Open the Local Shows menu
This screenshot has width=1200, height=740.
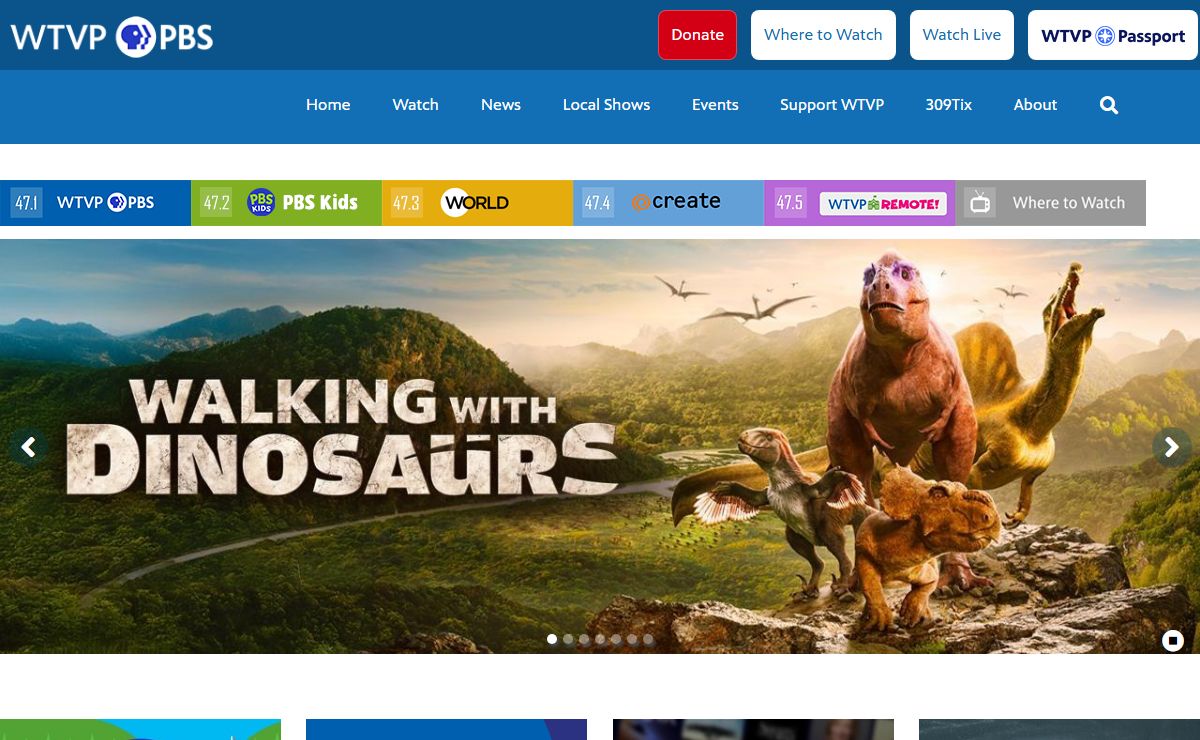tap(606, 105)
